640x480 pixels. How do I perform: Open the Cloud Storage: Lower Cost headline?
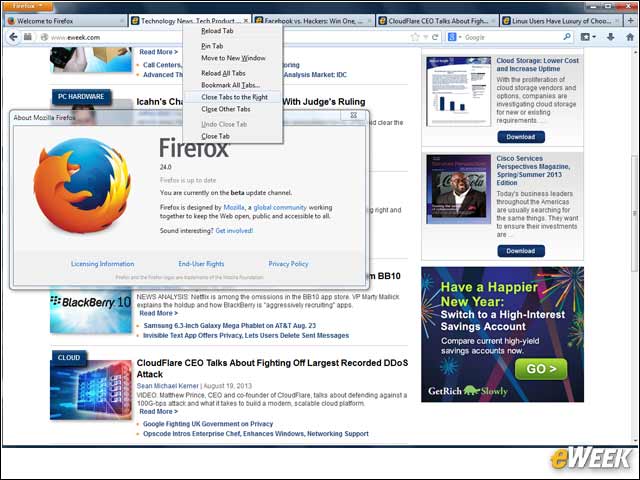coord(538,64)
